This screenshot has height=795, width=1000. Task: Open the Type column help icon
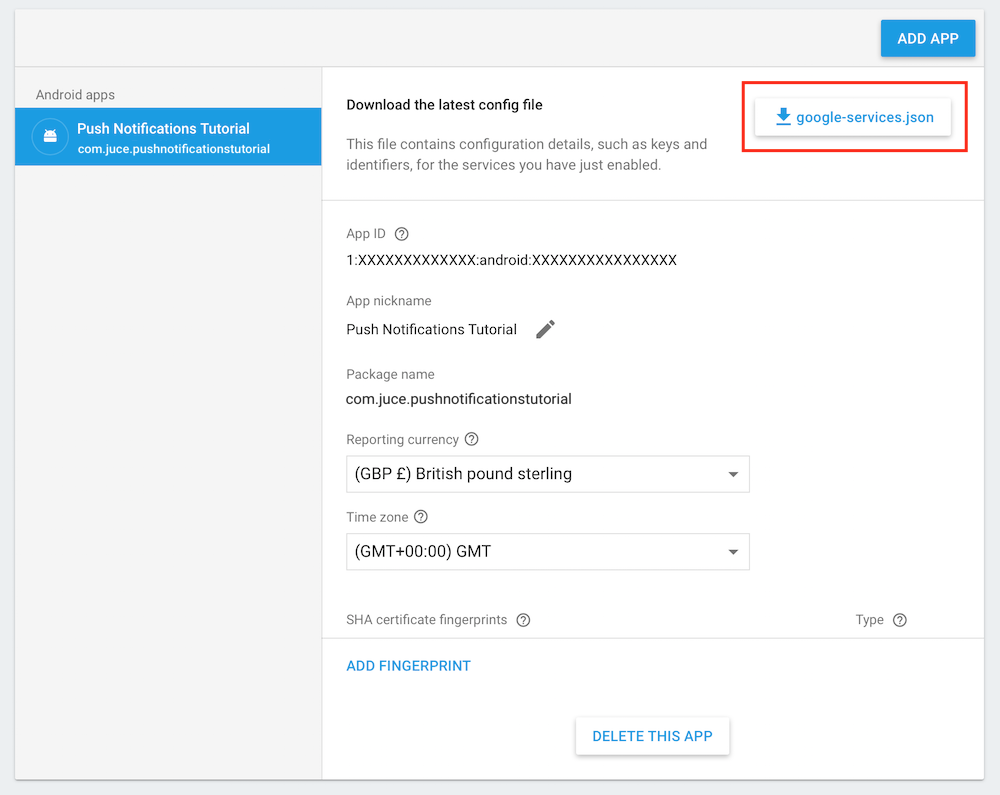click(x=899, y=619)
